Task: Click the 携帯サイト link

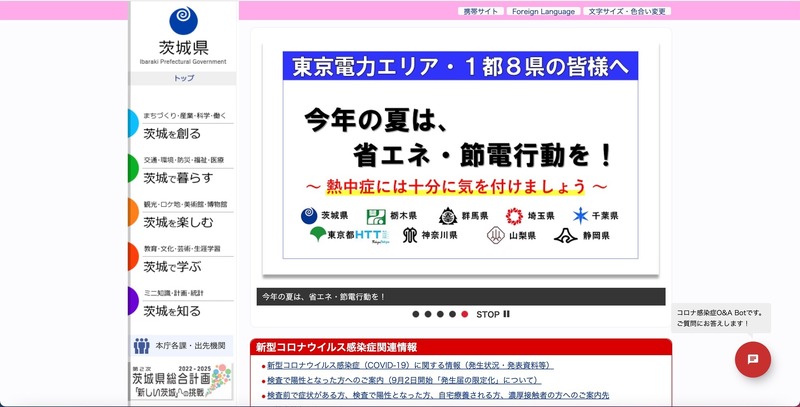Action: pyautogui.click(x=479, y=11)
